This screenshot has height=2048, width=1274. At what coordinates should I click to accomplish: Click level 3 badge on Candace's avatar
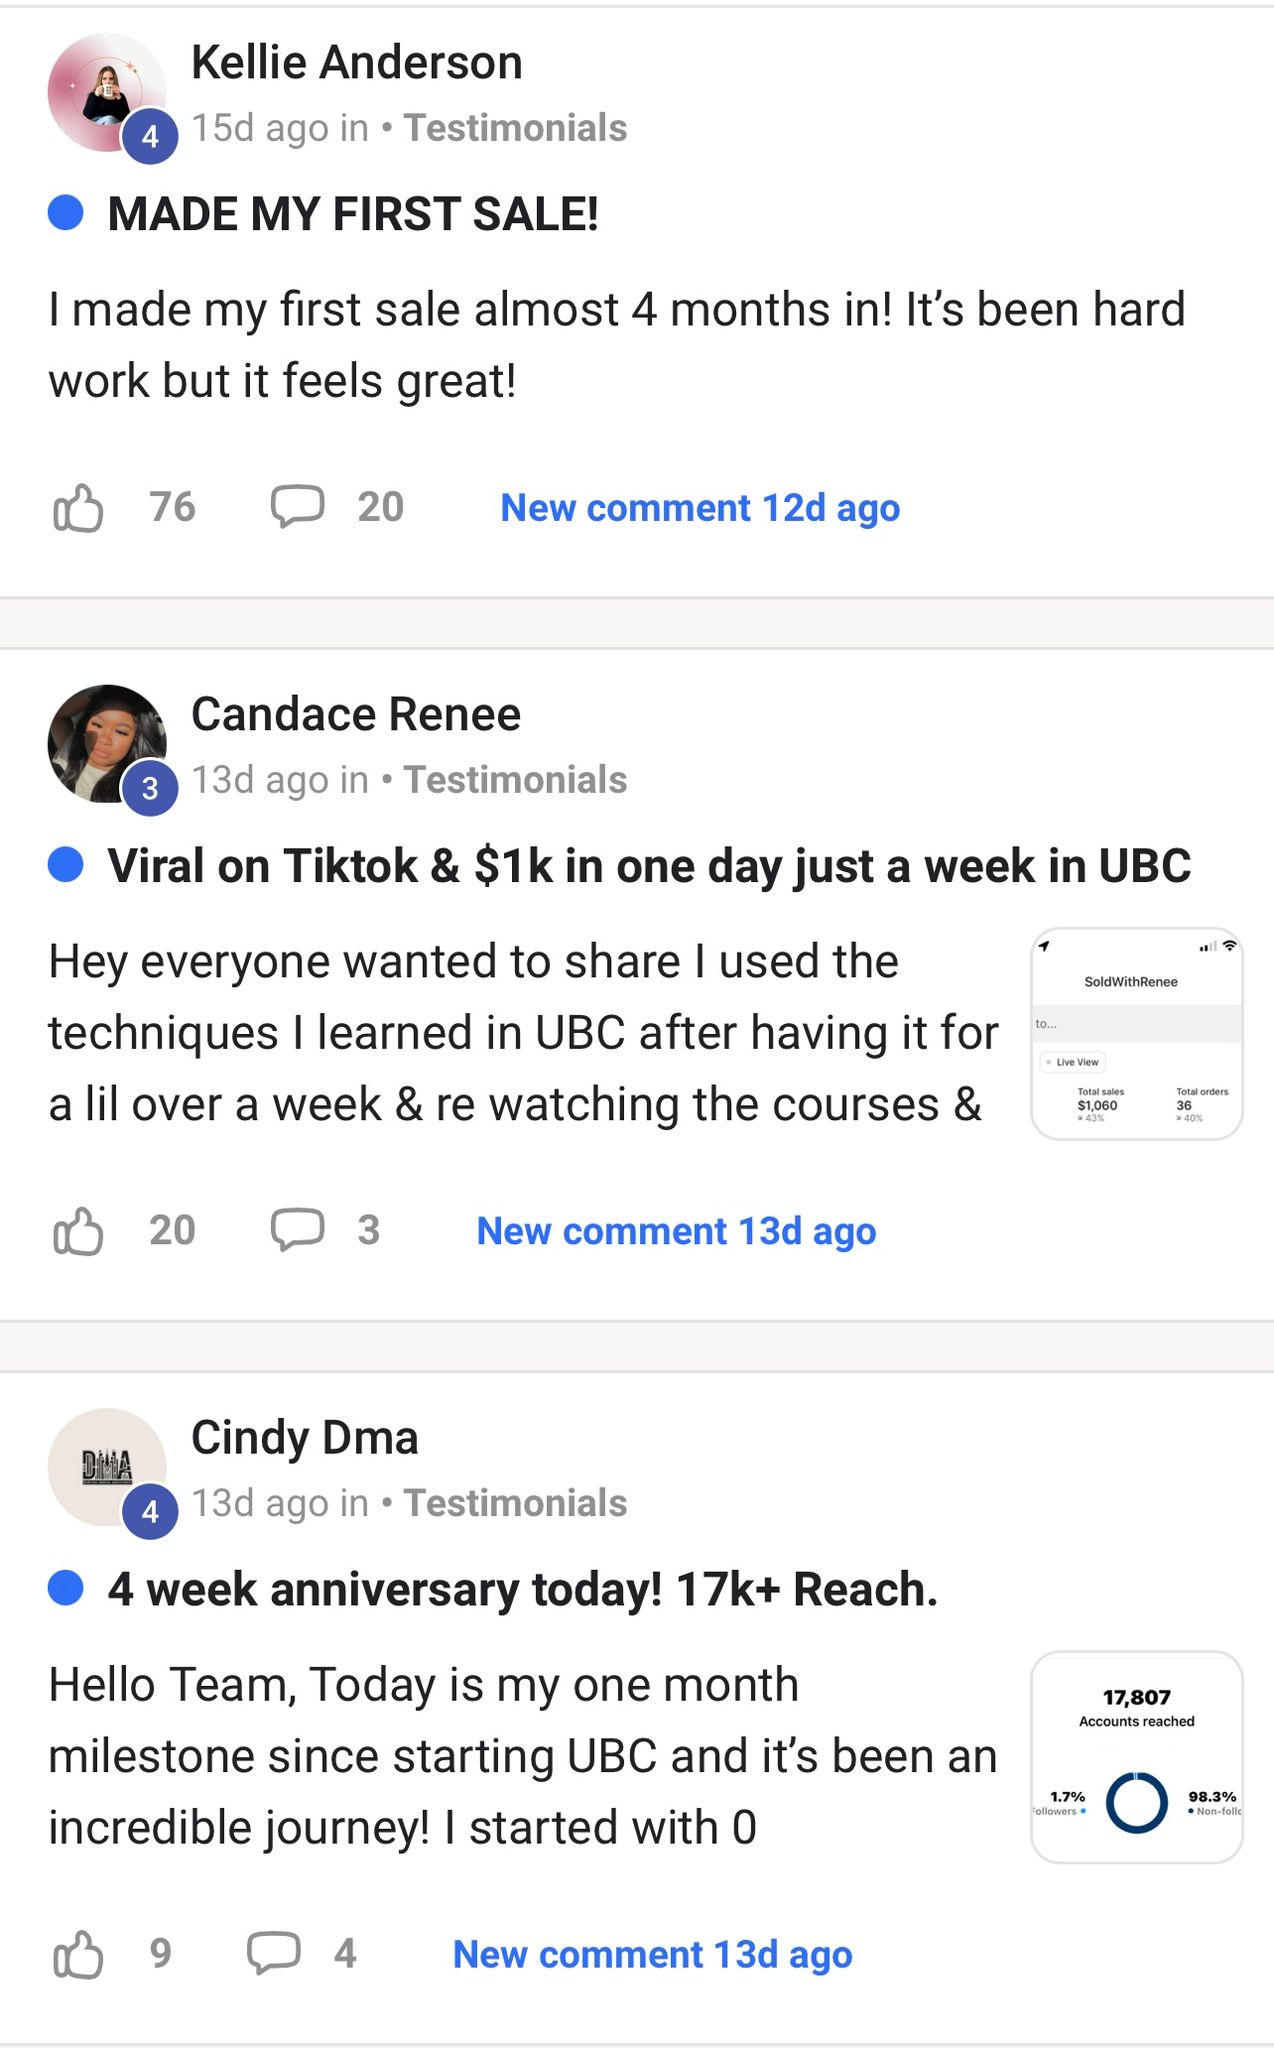click(150, 788)
